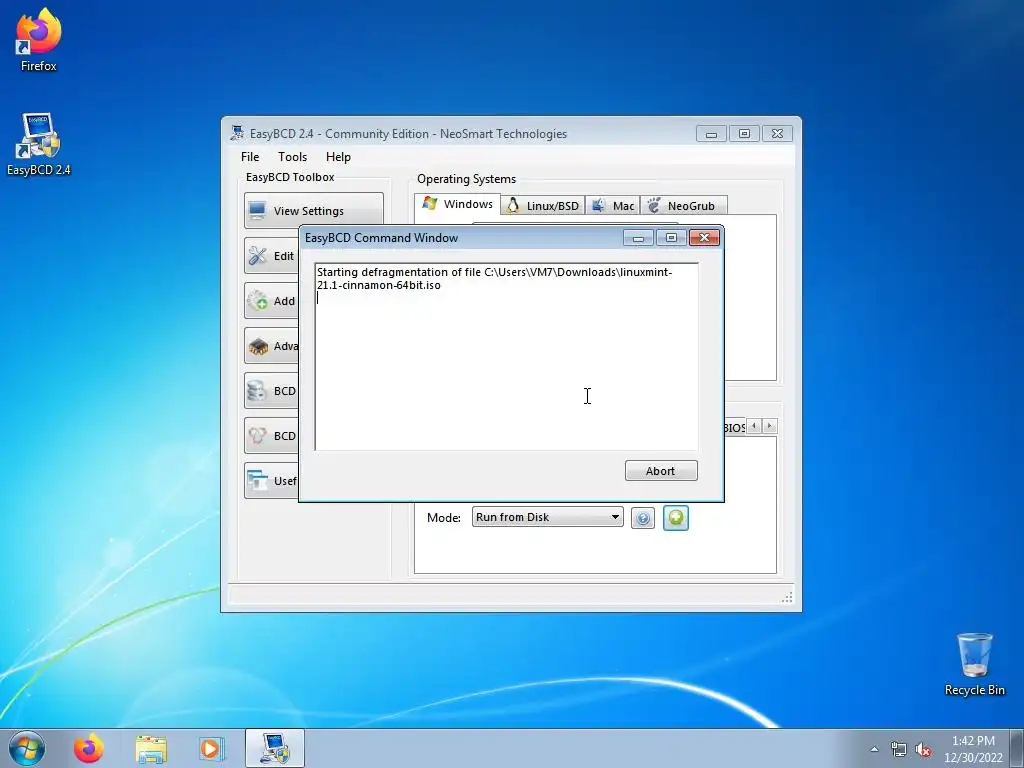
Task: Click the BCD deployment icon button
Action: click(x=271, y=436)
